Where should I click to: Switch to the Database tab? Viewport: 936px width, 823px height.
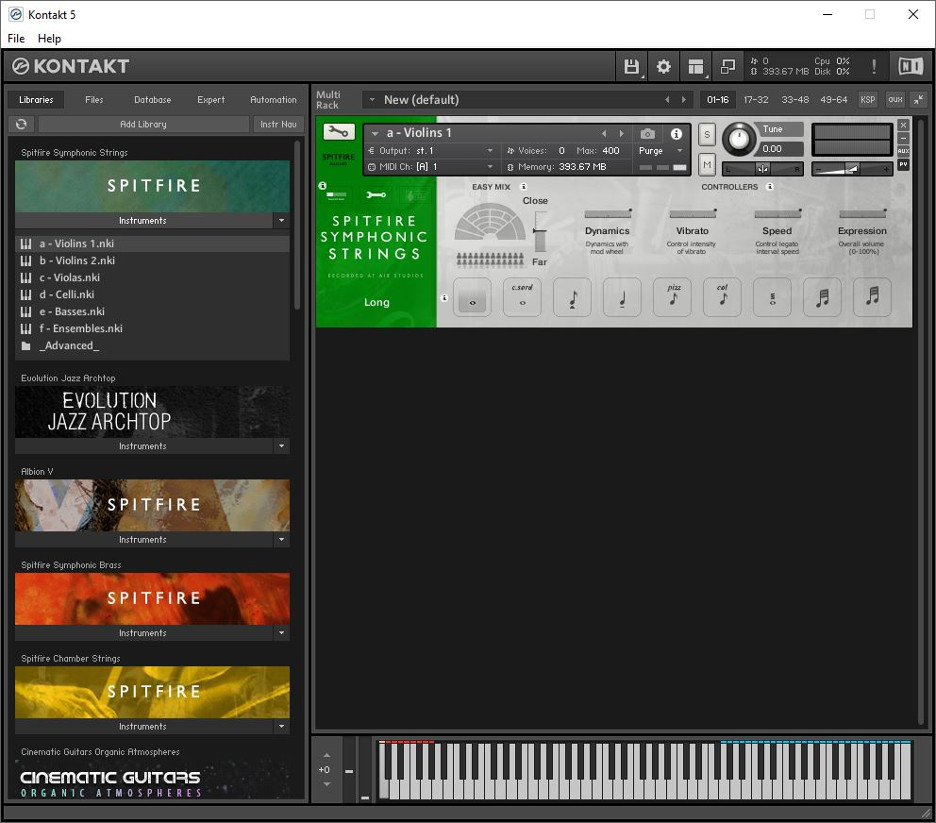(x=152, y=100)
